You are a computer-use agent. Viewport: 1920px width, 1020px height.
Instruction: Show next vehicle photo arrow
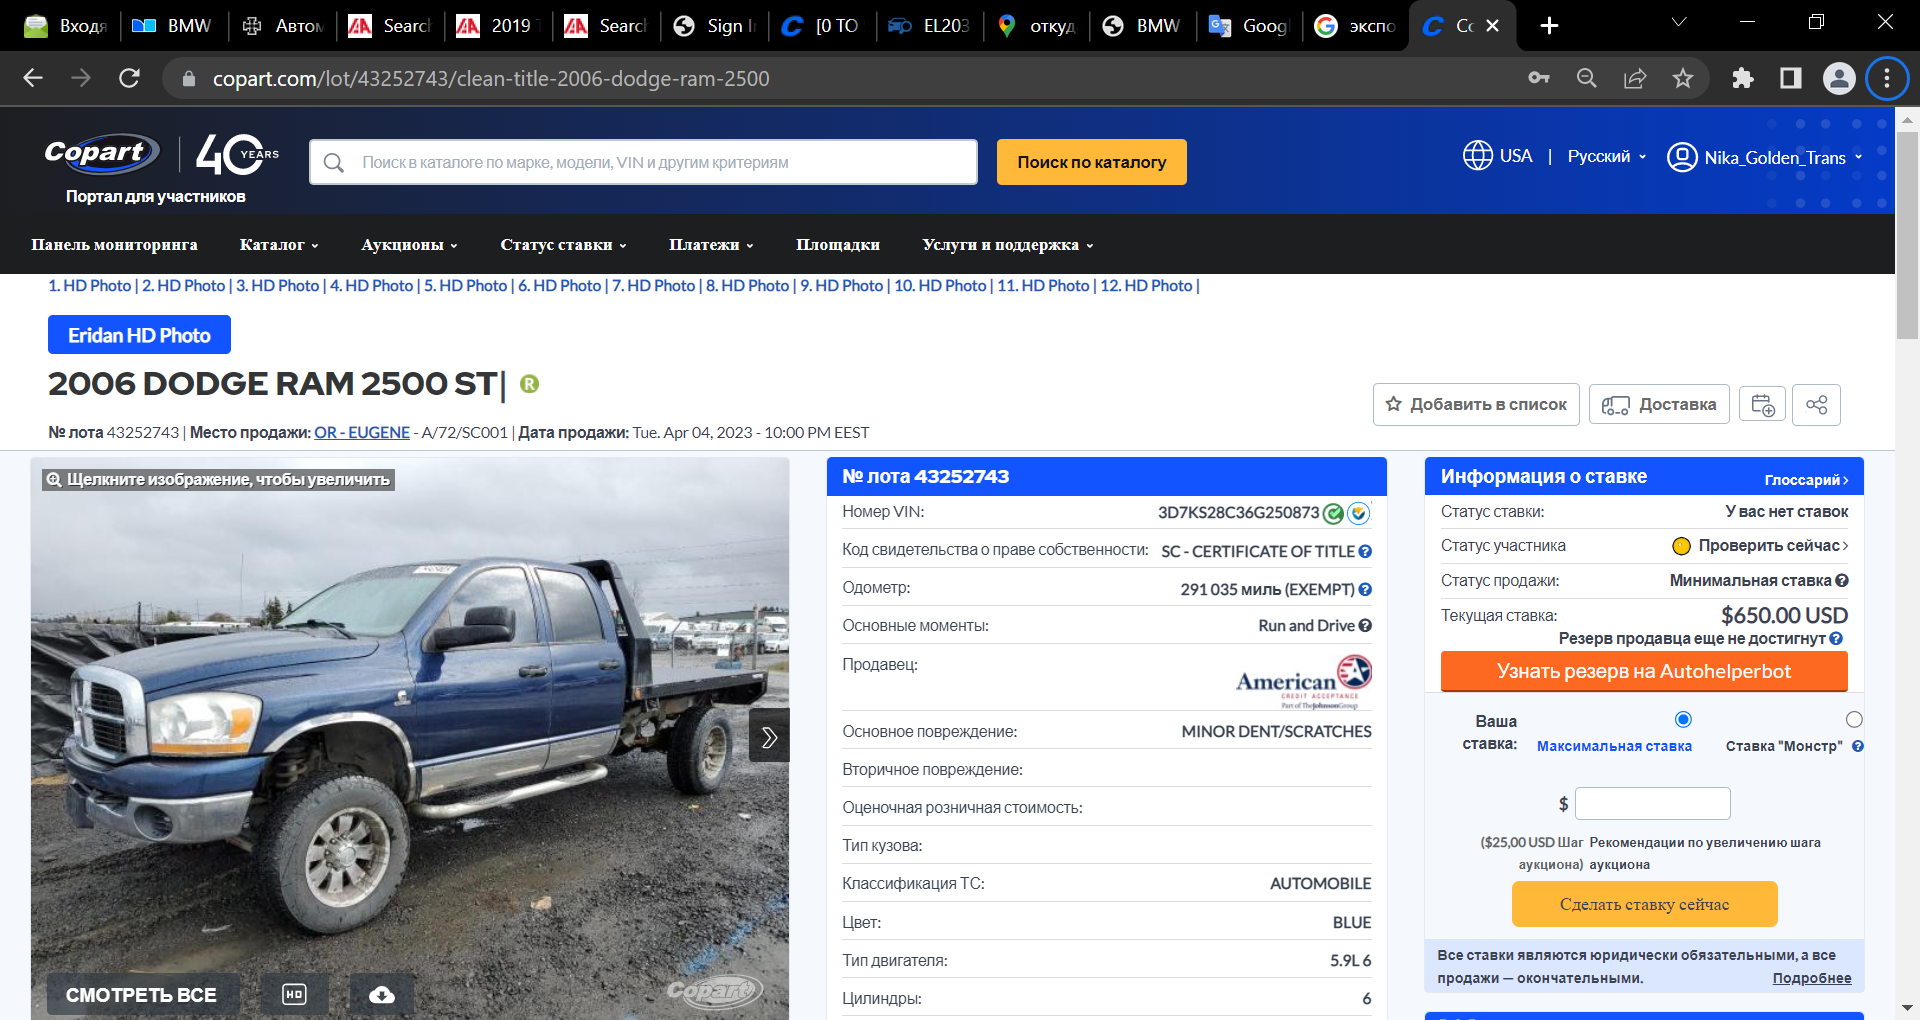pos(769,737)
